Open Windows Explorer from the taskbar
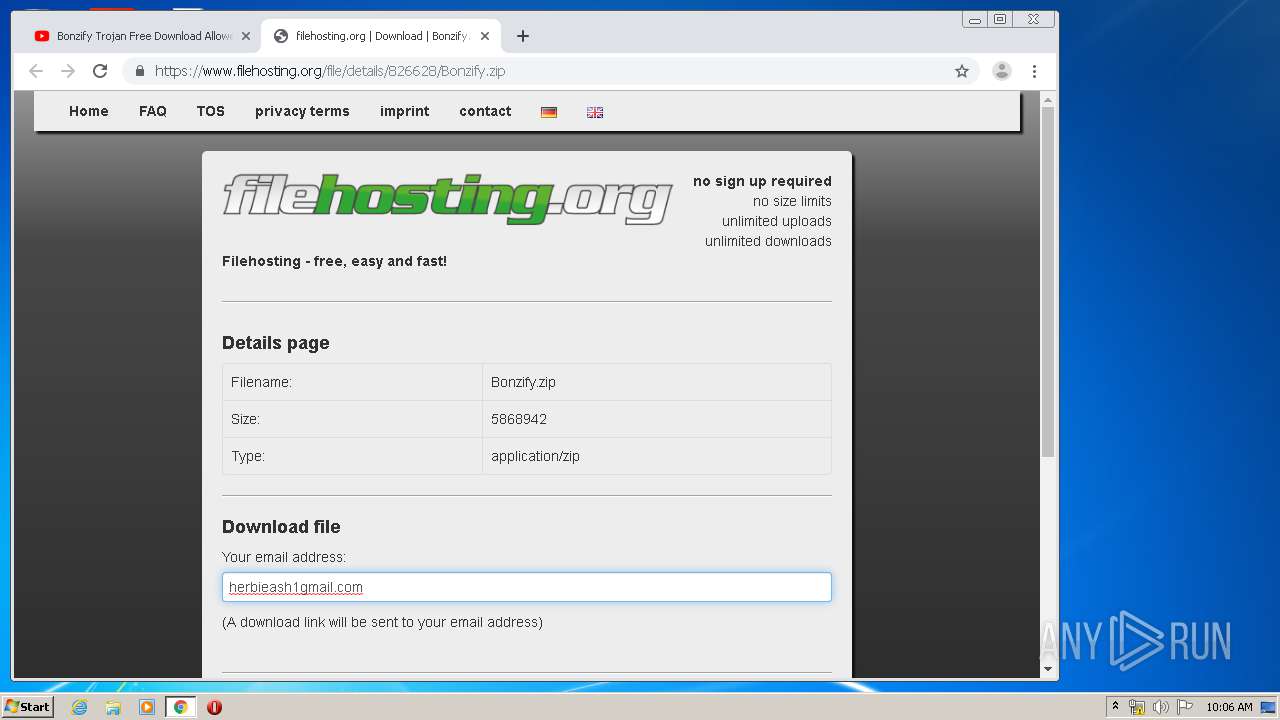1280x720 pixels. (113, 707)
